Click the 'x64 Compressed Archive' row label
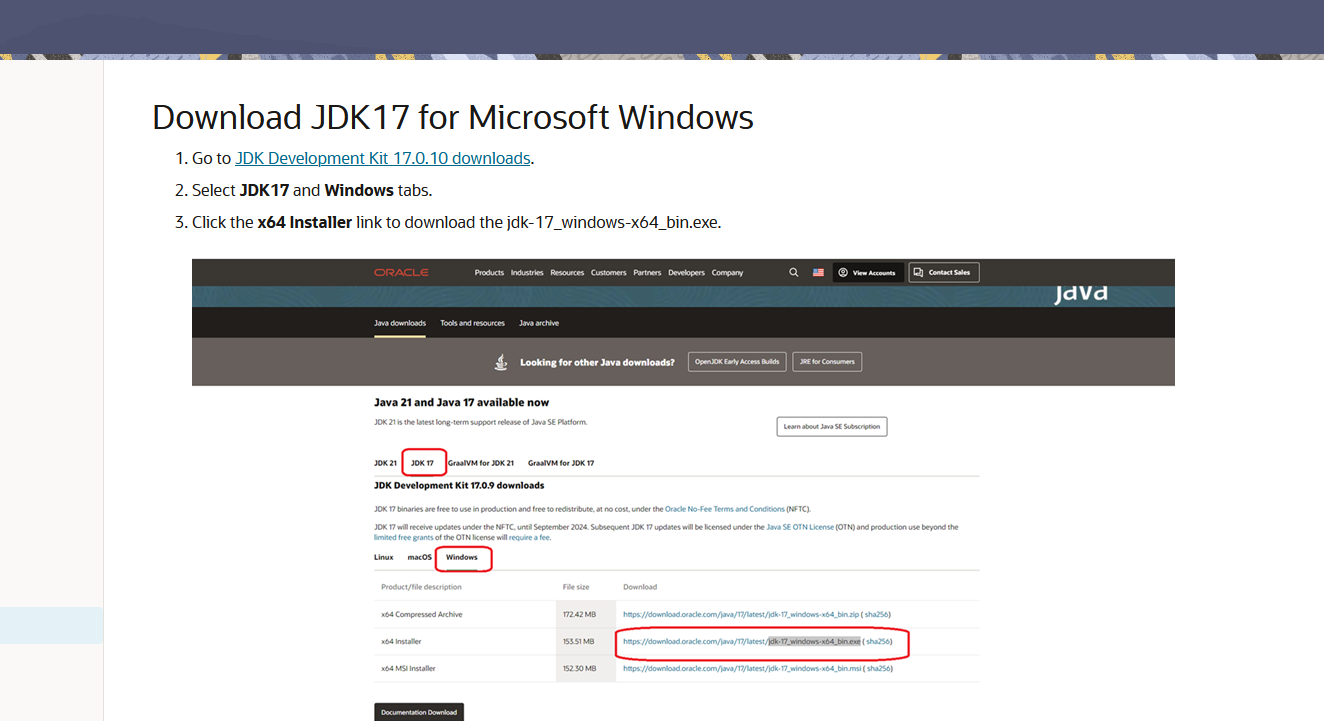 422,614
